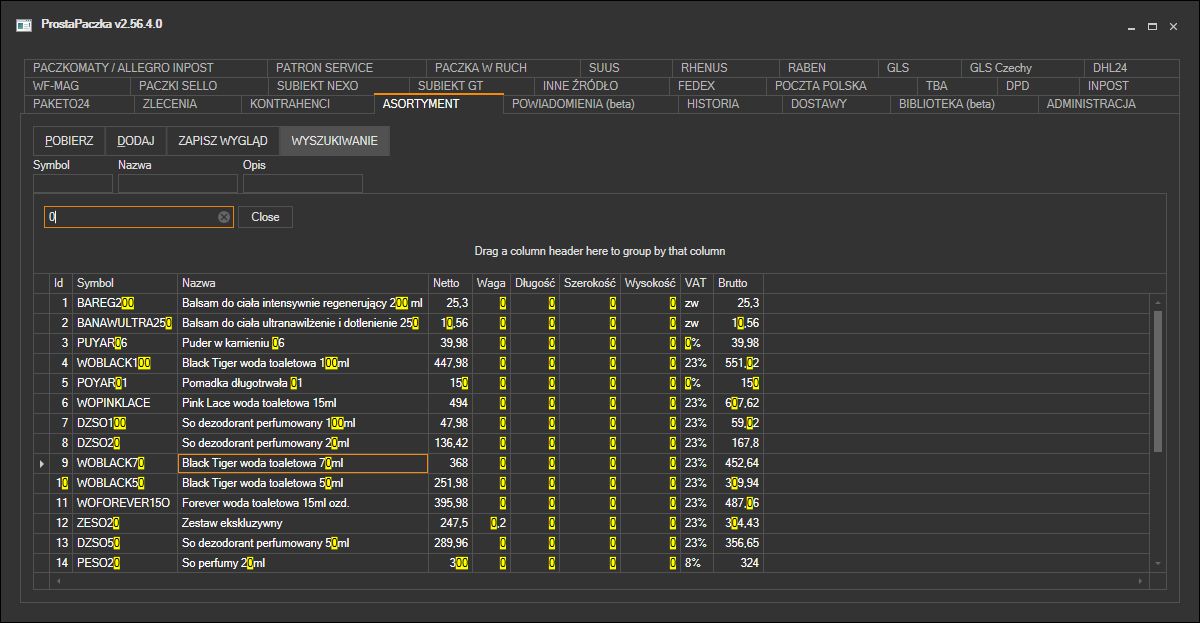The image size is (1200, 623).
Task: Clear the search box with the X icon
Action: click(224, 217)
